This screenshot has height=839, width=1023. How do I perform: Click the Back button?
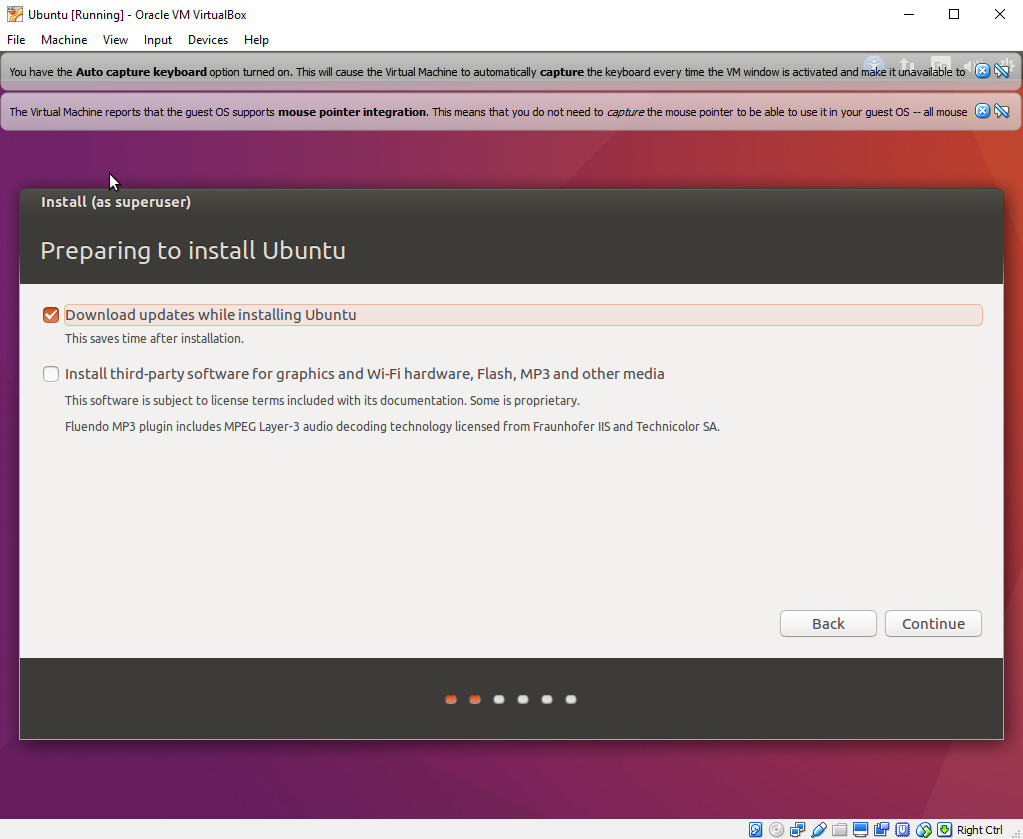pos(828,624)
